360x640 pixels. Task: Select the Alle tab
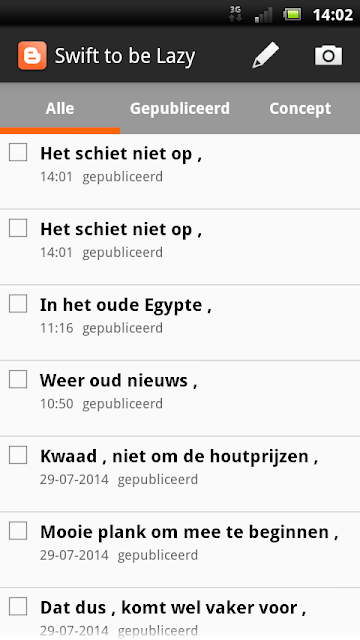(60, 109)
